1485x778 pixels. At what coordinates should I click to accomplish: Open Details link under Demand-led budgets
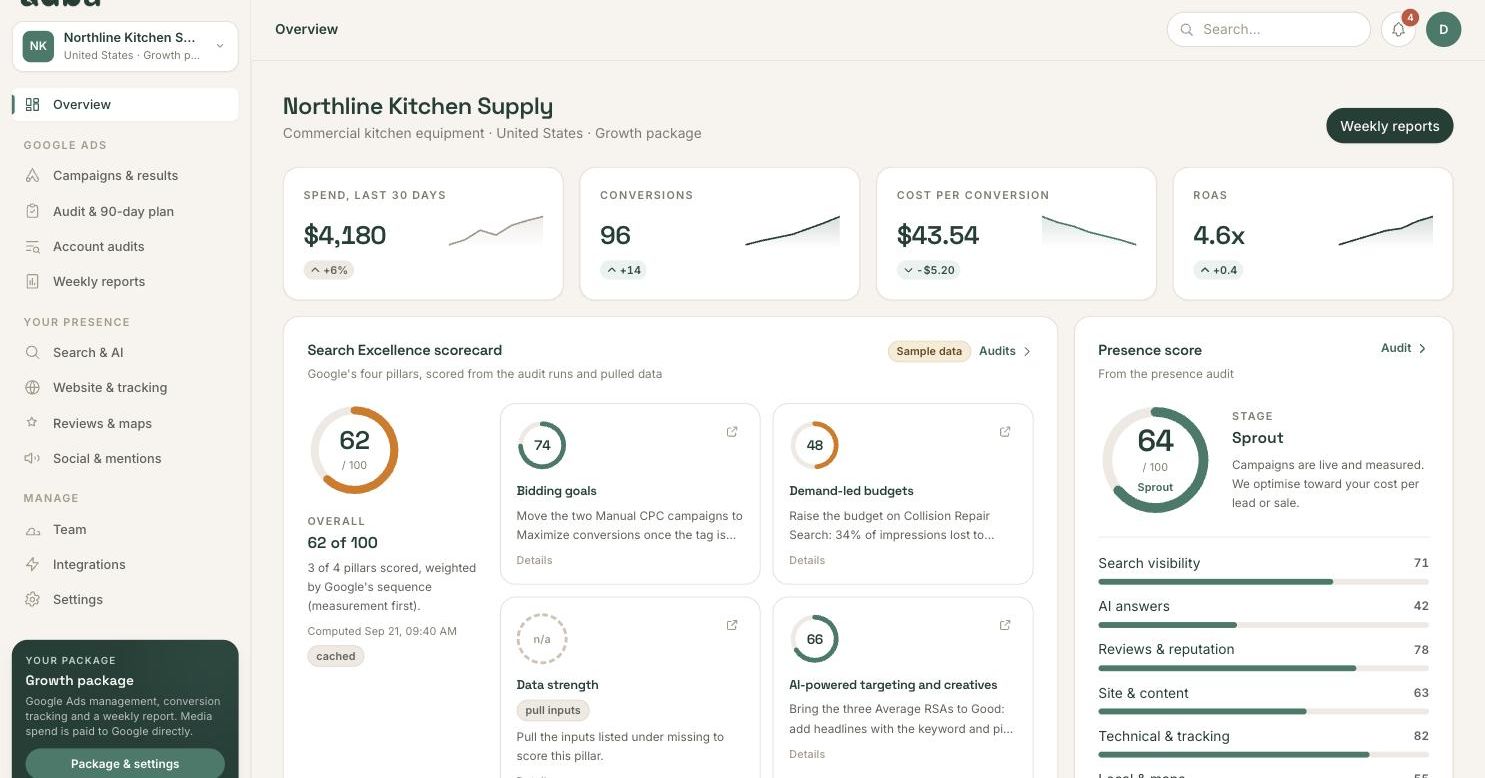tap(807, 560)
